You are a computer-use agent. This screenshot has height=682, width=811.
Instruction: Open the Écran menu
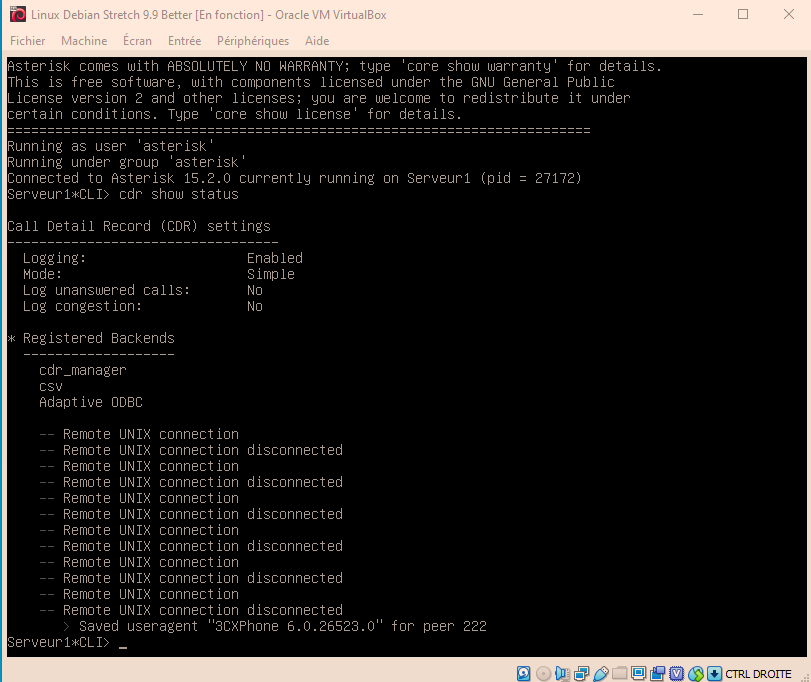(x=138, y=41)
